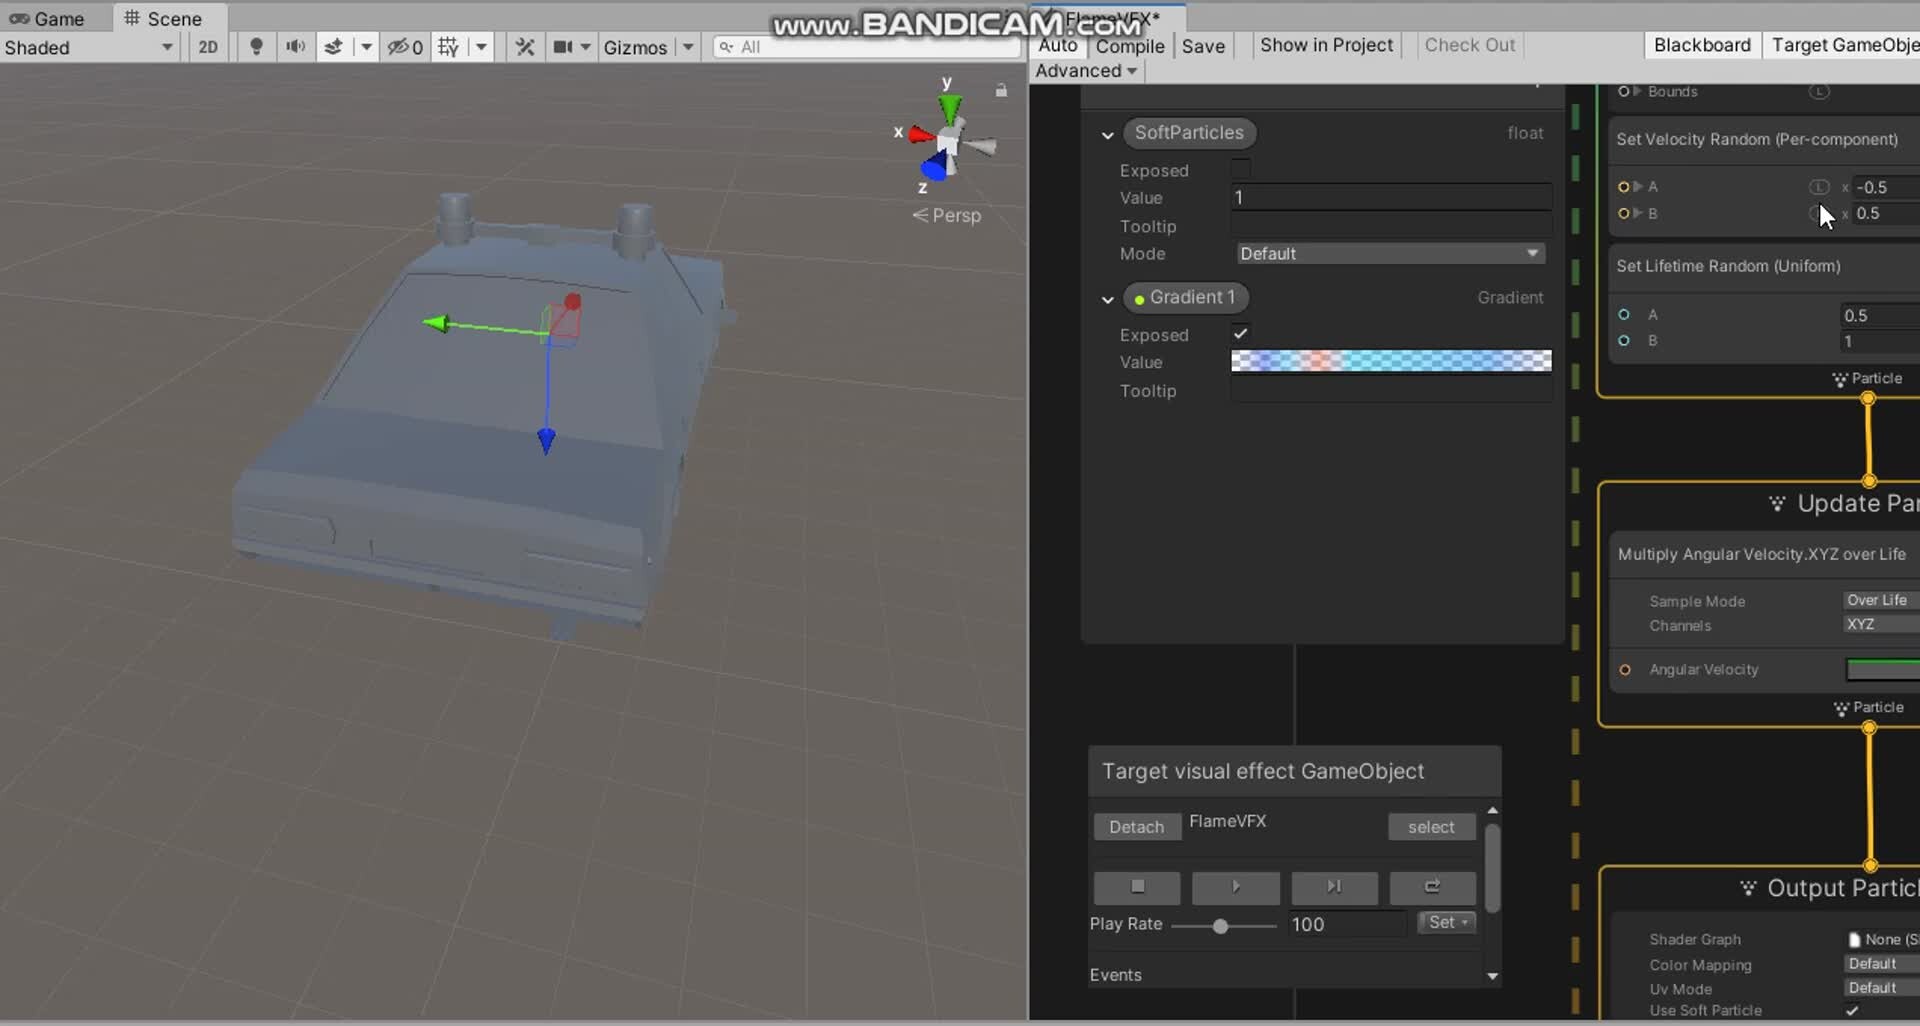Image resolution: width=1920 pixels, height=1026 pixels.
Task: Open the component tools cross icon
Action: point(524,46)
